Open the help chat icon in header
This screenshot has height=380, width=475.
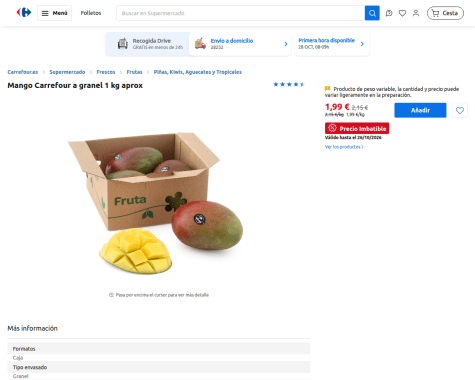[389, 13]
